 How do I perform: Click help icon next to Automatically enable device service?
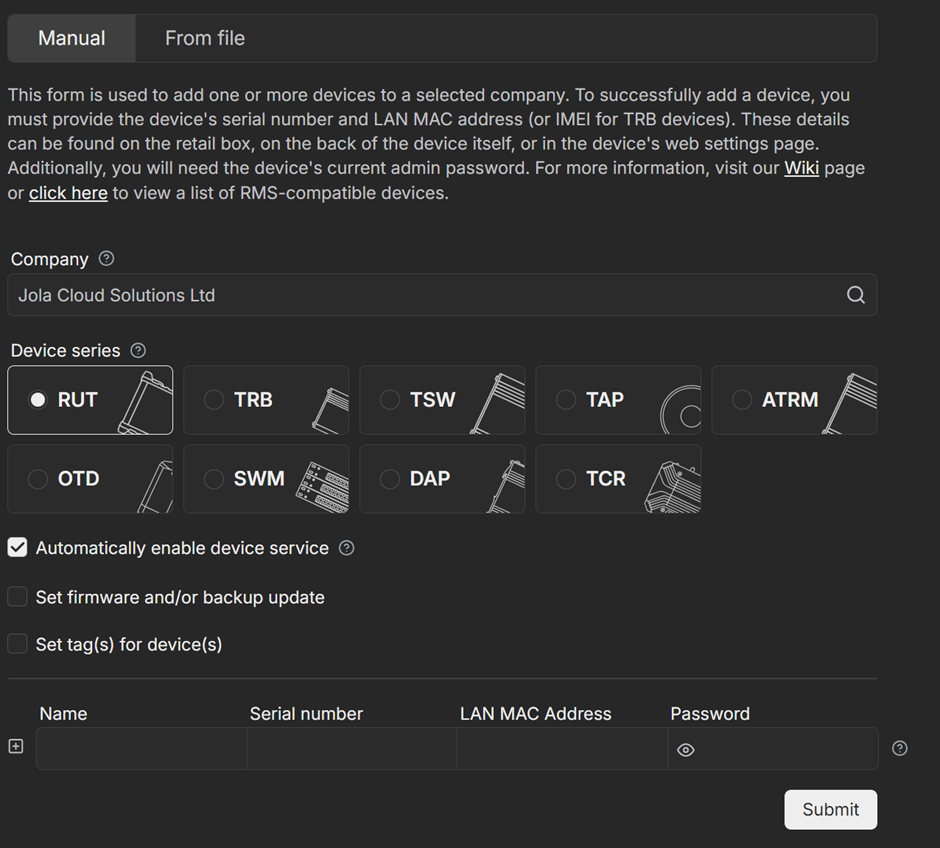point(347,548)
